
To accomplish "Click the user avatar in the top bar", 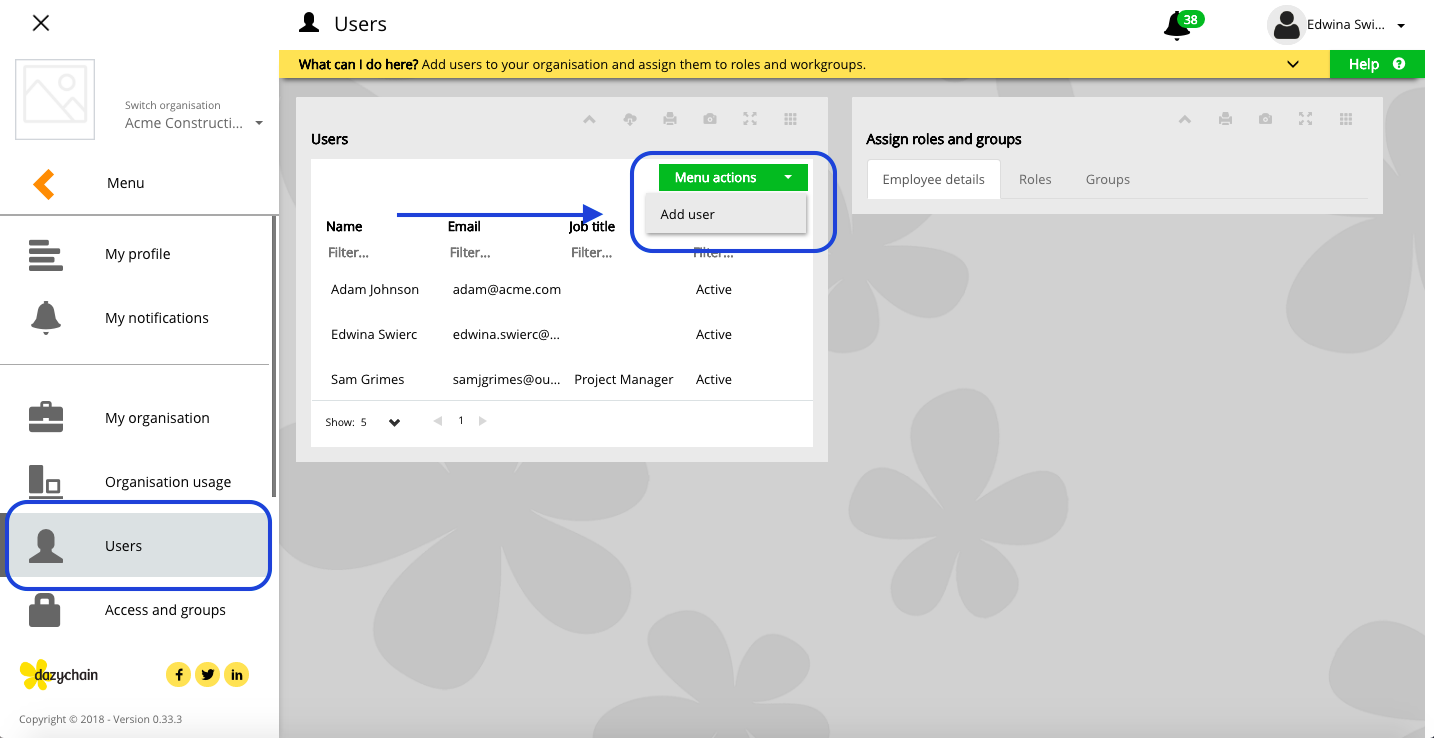I will [x=1286, y=25].
